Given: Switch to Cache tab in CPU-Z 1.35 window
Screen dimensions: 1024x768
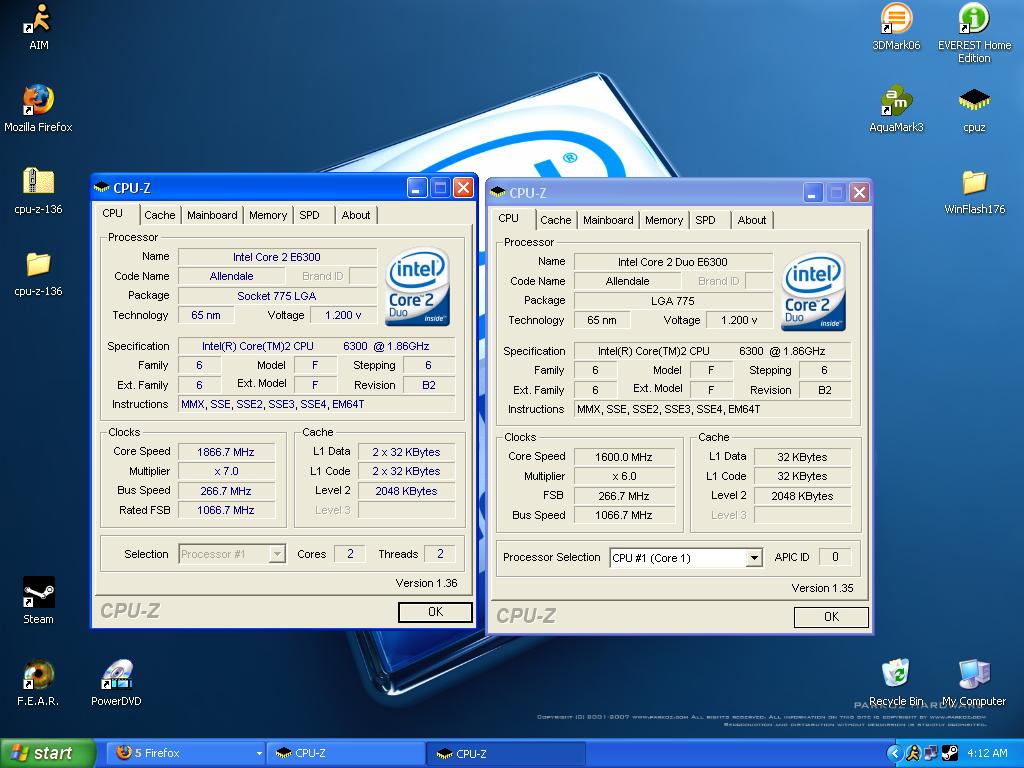Looking at the screenshot, I should (x=556, y=220).
